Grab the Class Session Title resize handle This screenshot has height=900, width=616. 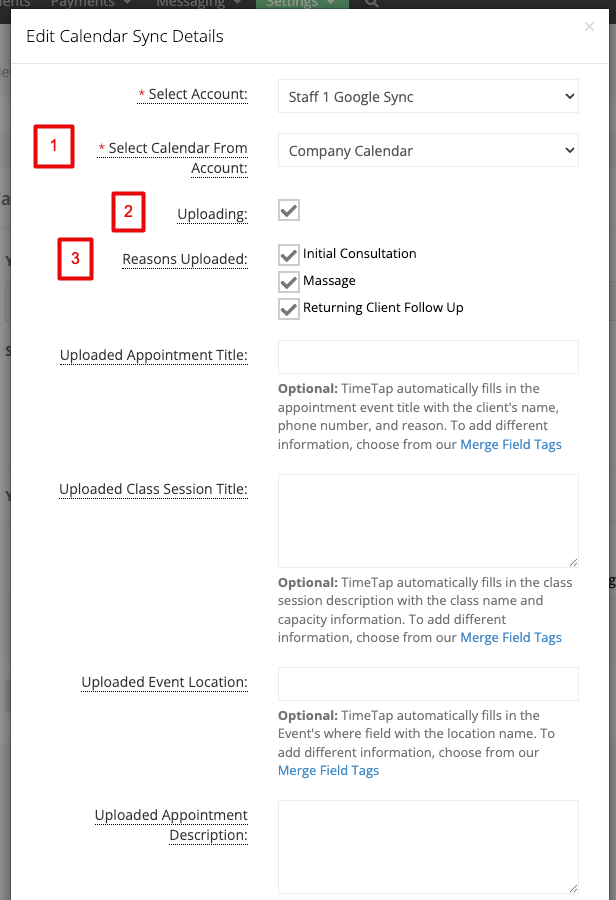point(573,562)
